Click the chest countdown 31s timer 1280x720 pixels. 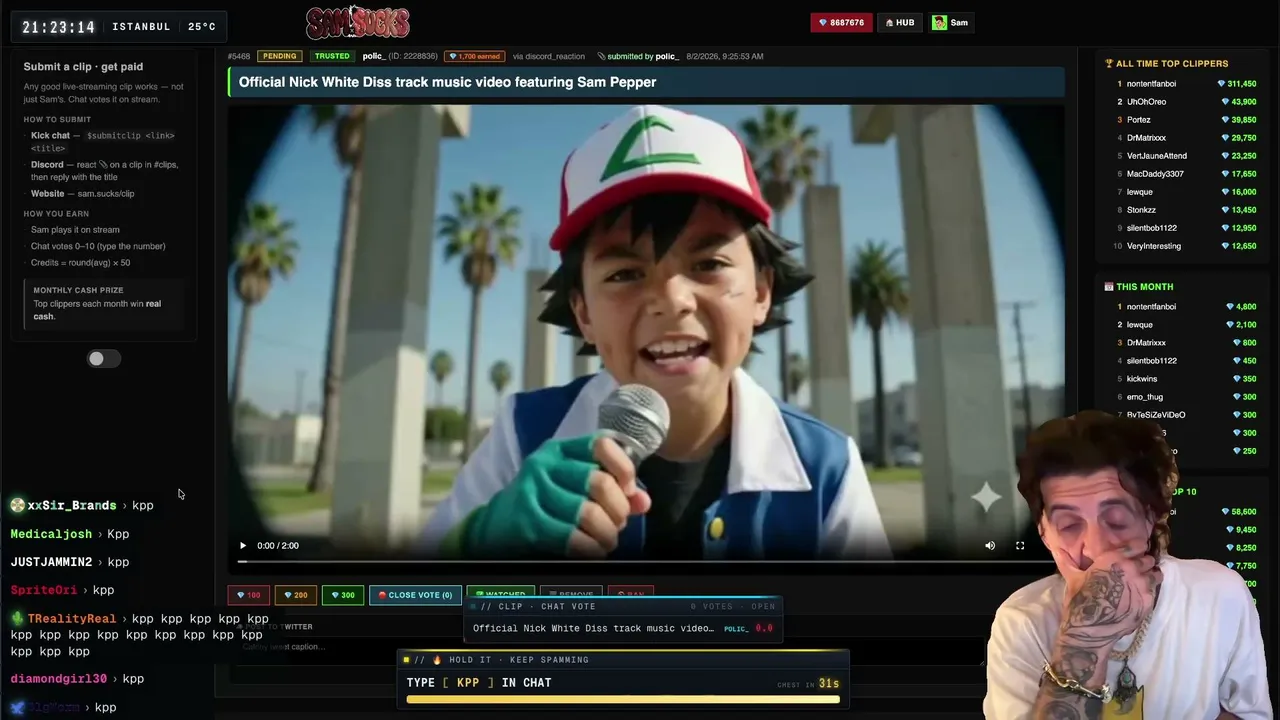click(x=829, y=684)
